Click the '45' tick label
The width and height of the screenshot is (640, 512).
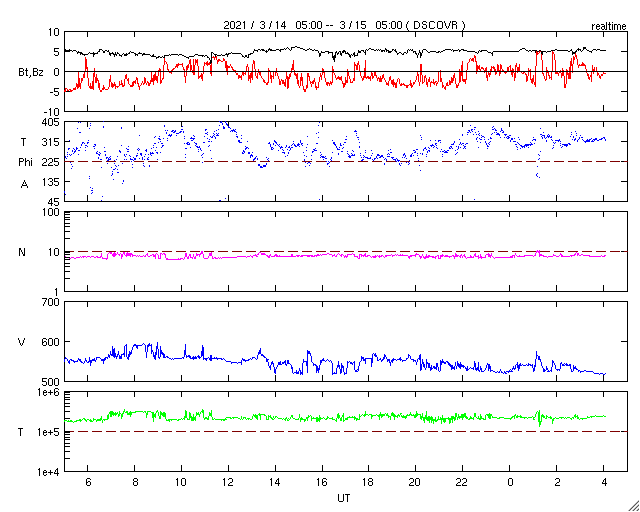click(x=54, y=202)
